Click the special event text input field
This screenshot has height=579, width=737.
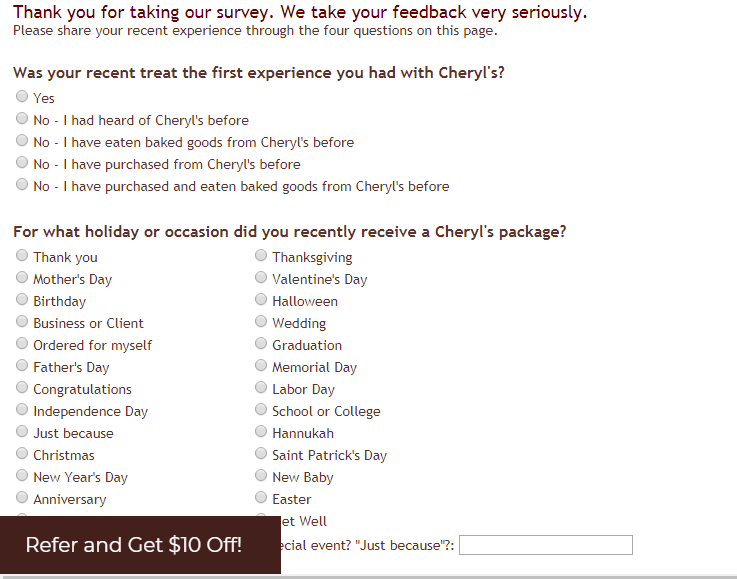[x=545, y=545]
